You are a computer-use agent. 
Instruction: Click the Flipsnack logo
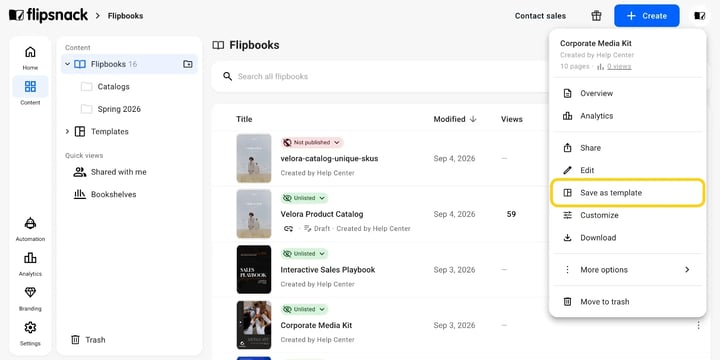(x=48, y=16)
